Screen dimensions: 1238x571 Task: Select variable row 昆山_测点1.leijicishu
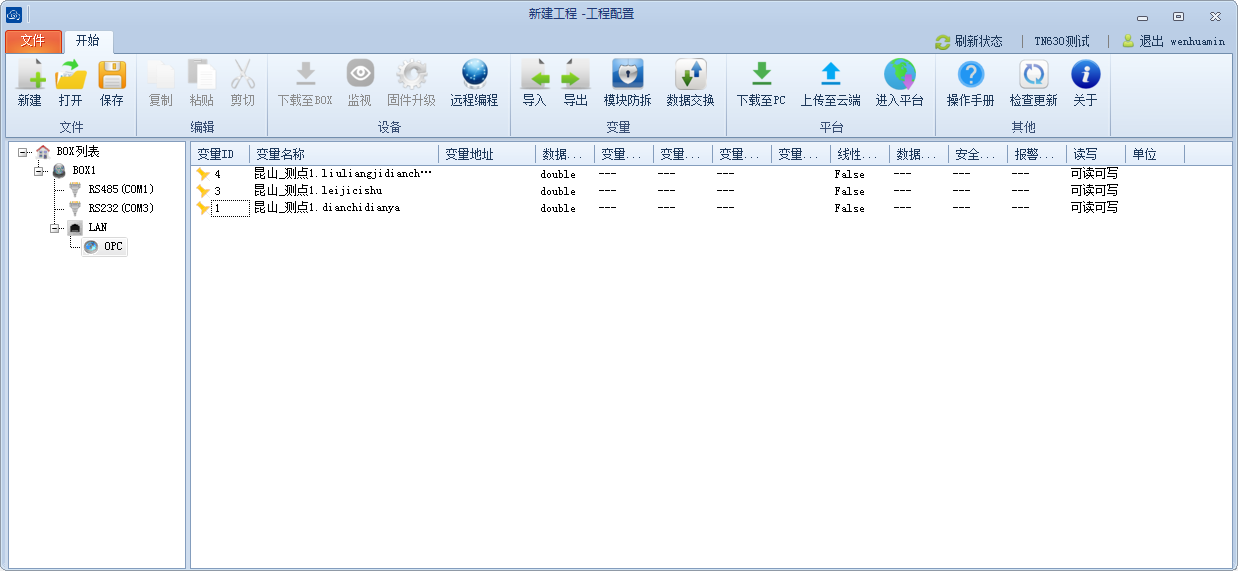click(318, 191)
